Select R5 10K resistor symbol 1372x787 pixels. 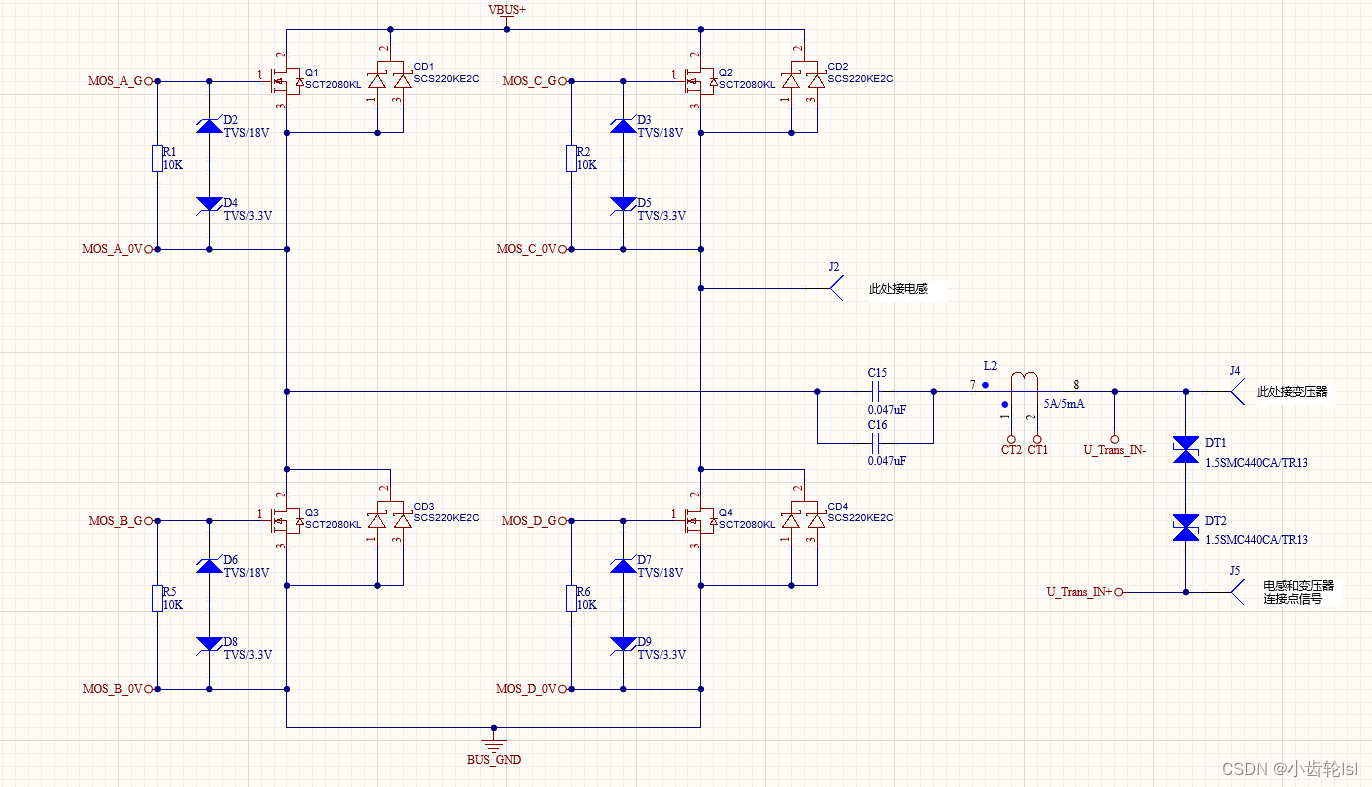coord(157,598)
